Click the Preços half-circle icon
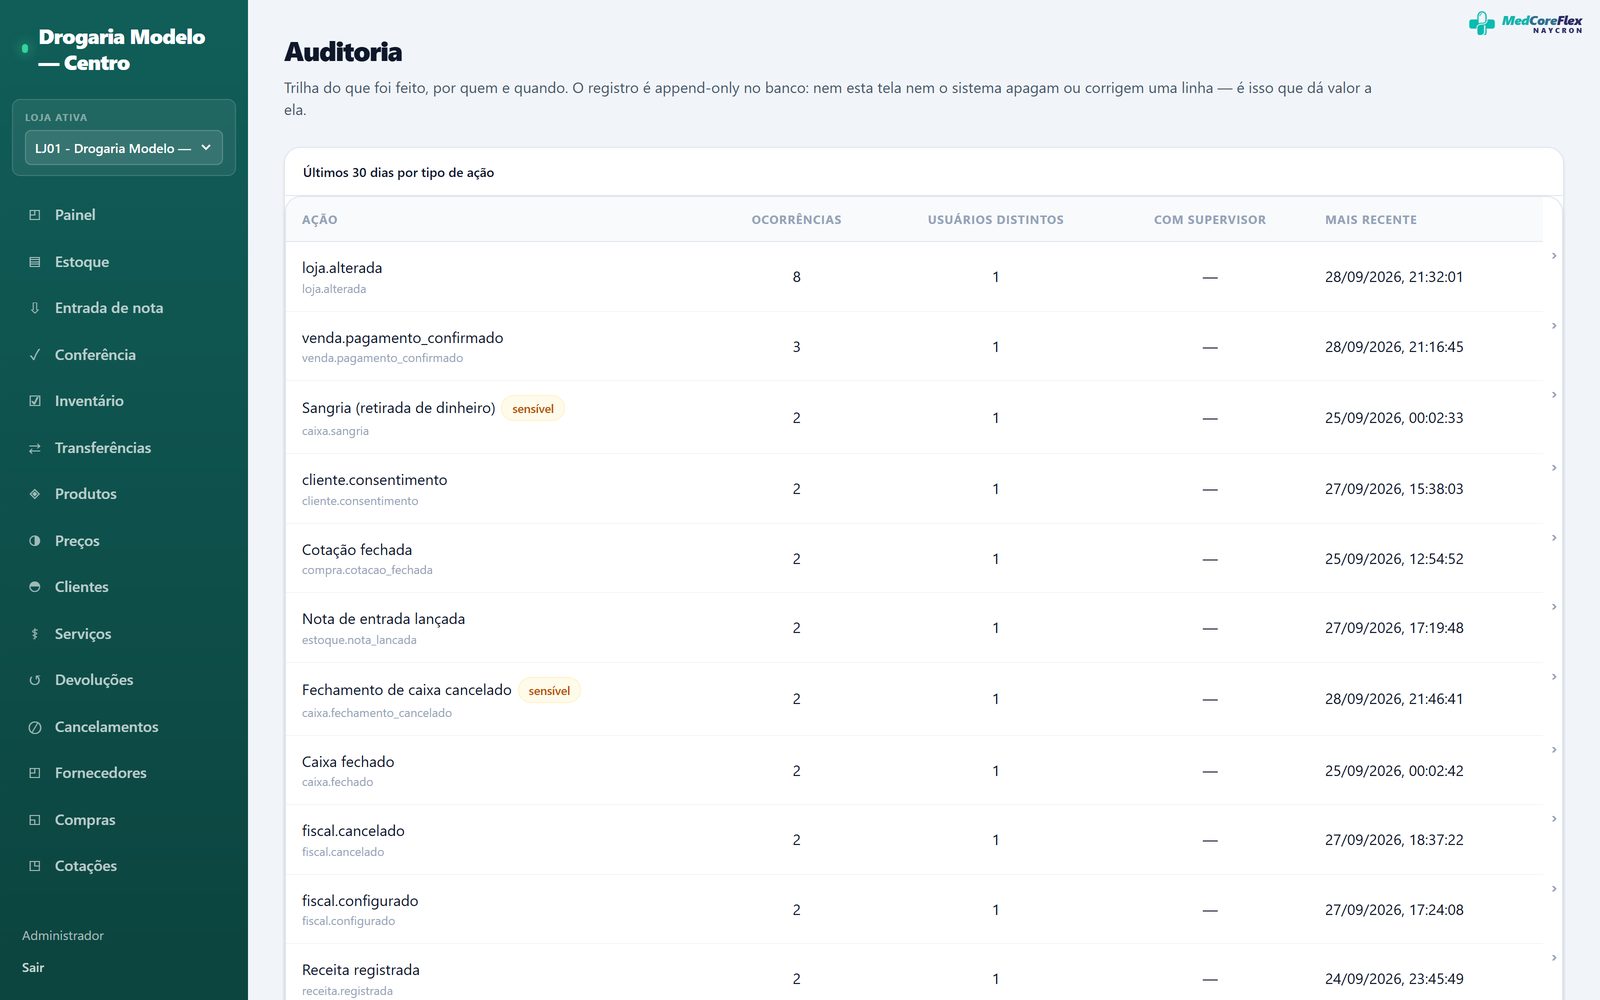The width and height of the screenshot is (1600, 1000). coord(35,541)
